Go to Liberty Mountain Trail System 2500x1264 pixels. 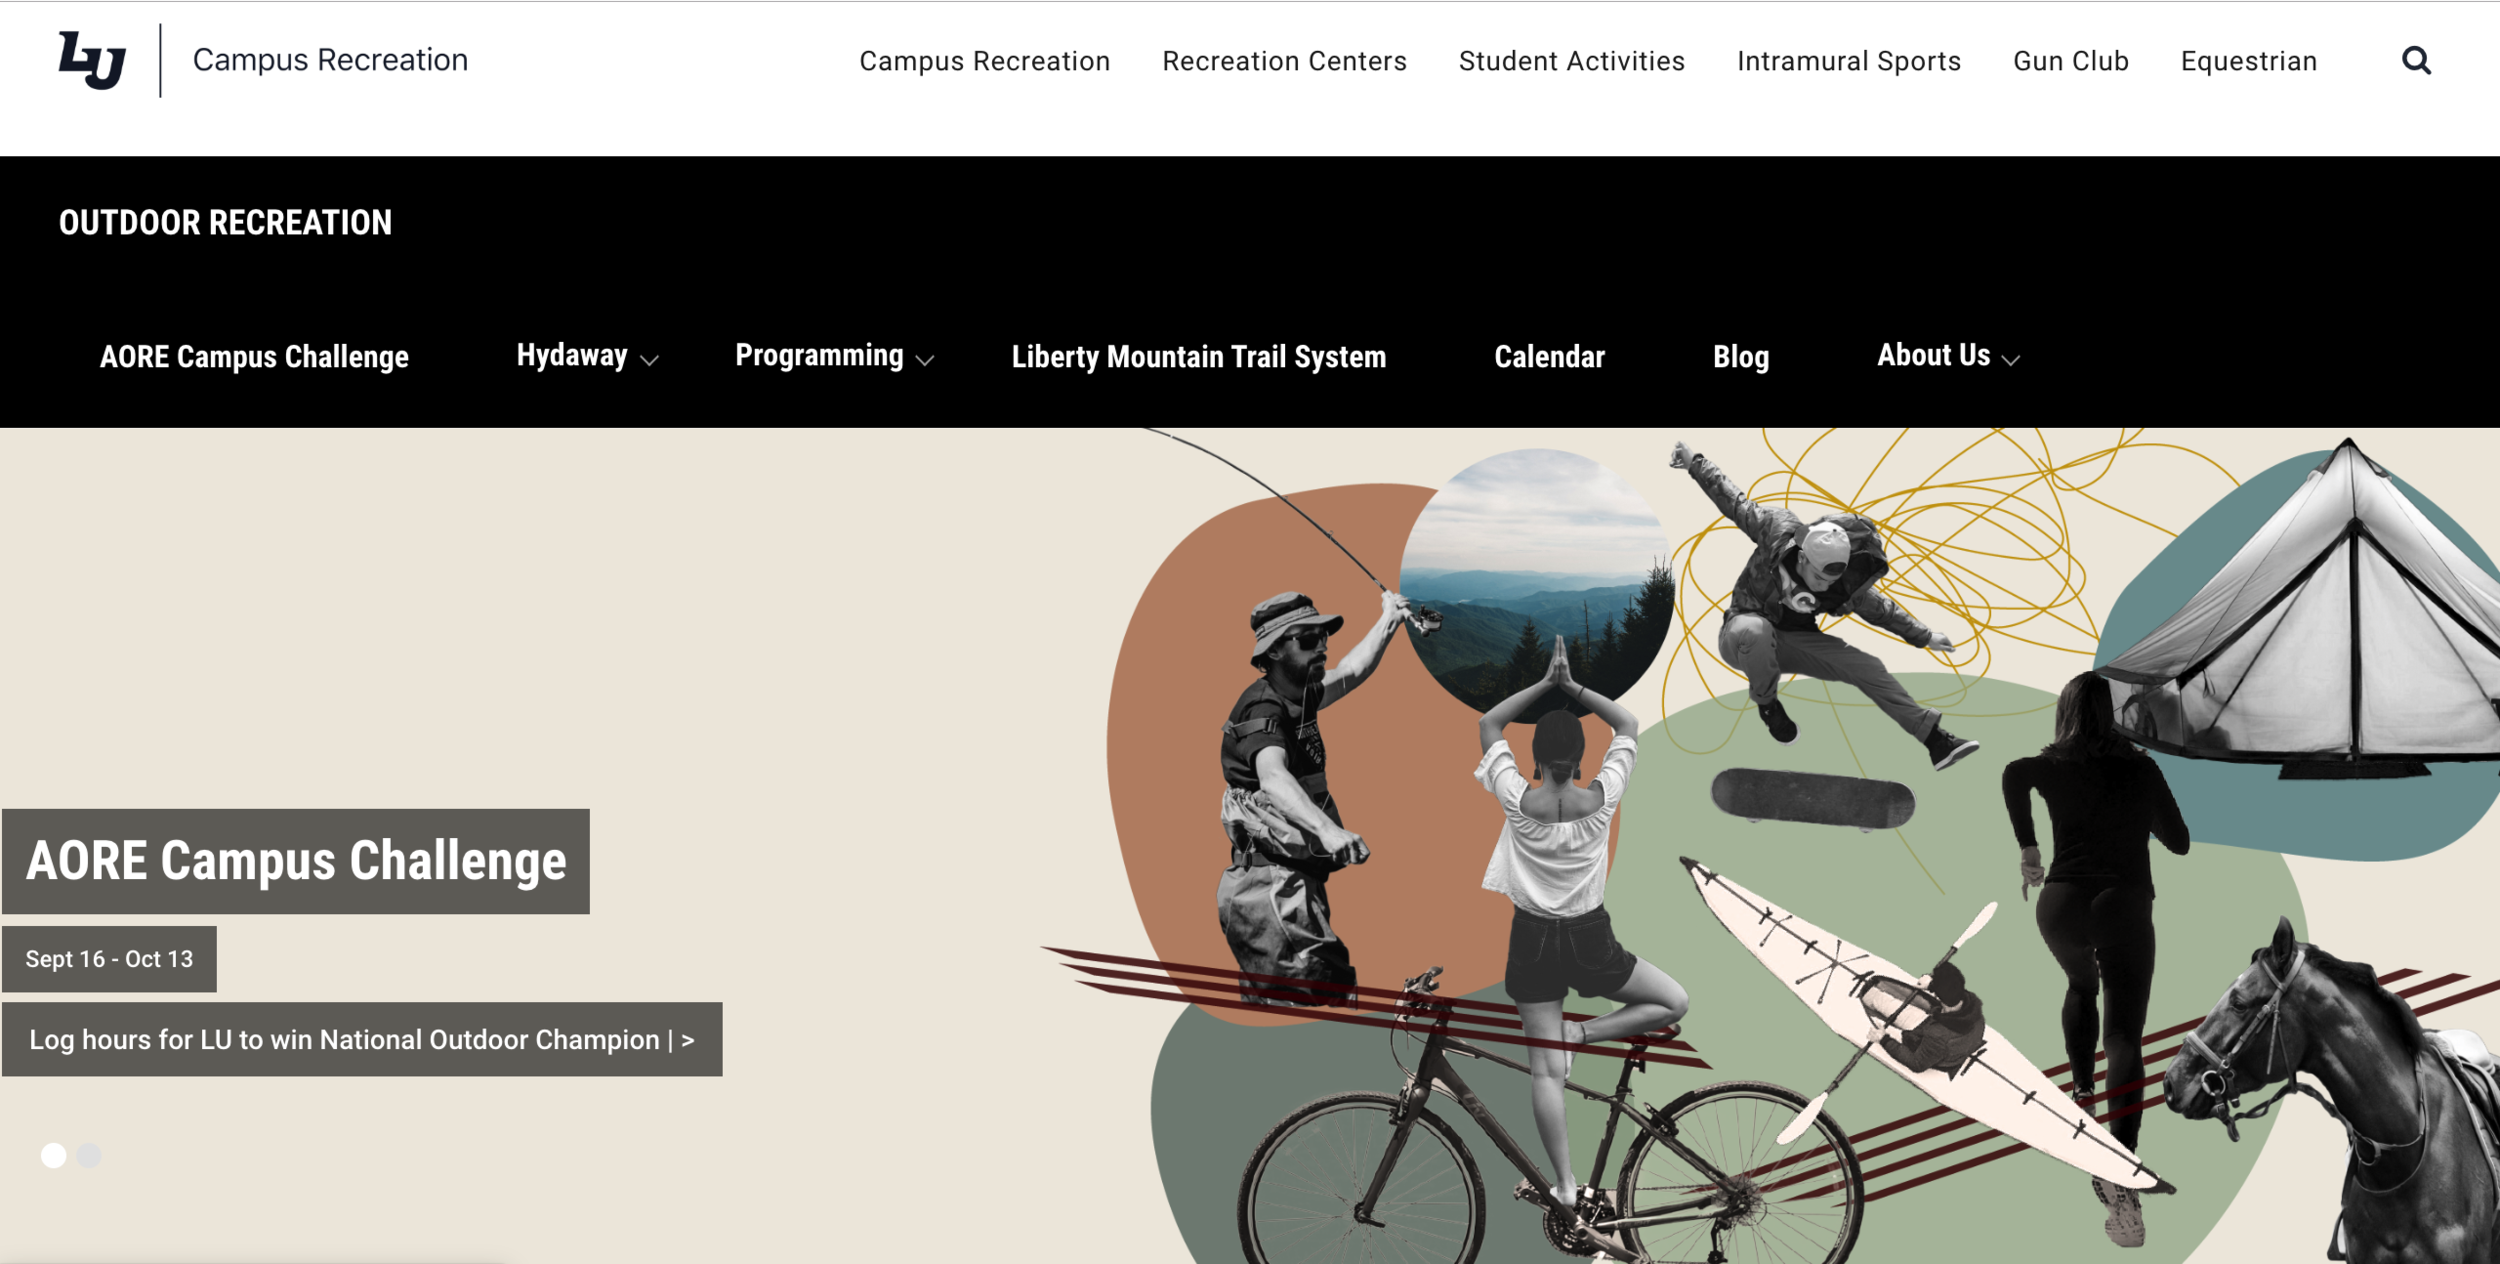pos(1198,357)
